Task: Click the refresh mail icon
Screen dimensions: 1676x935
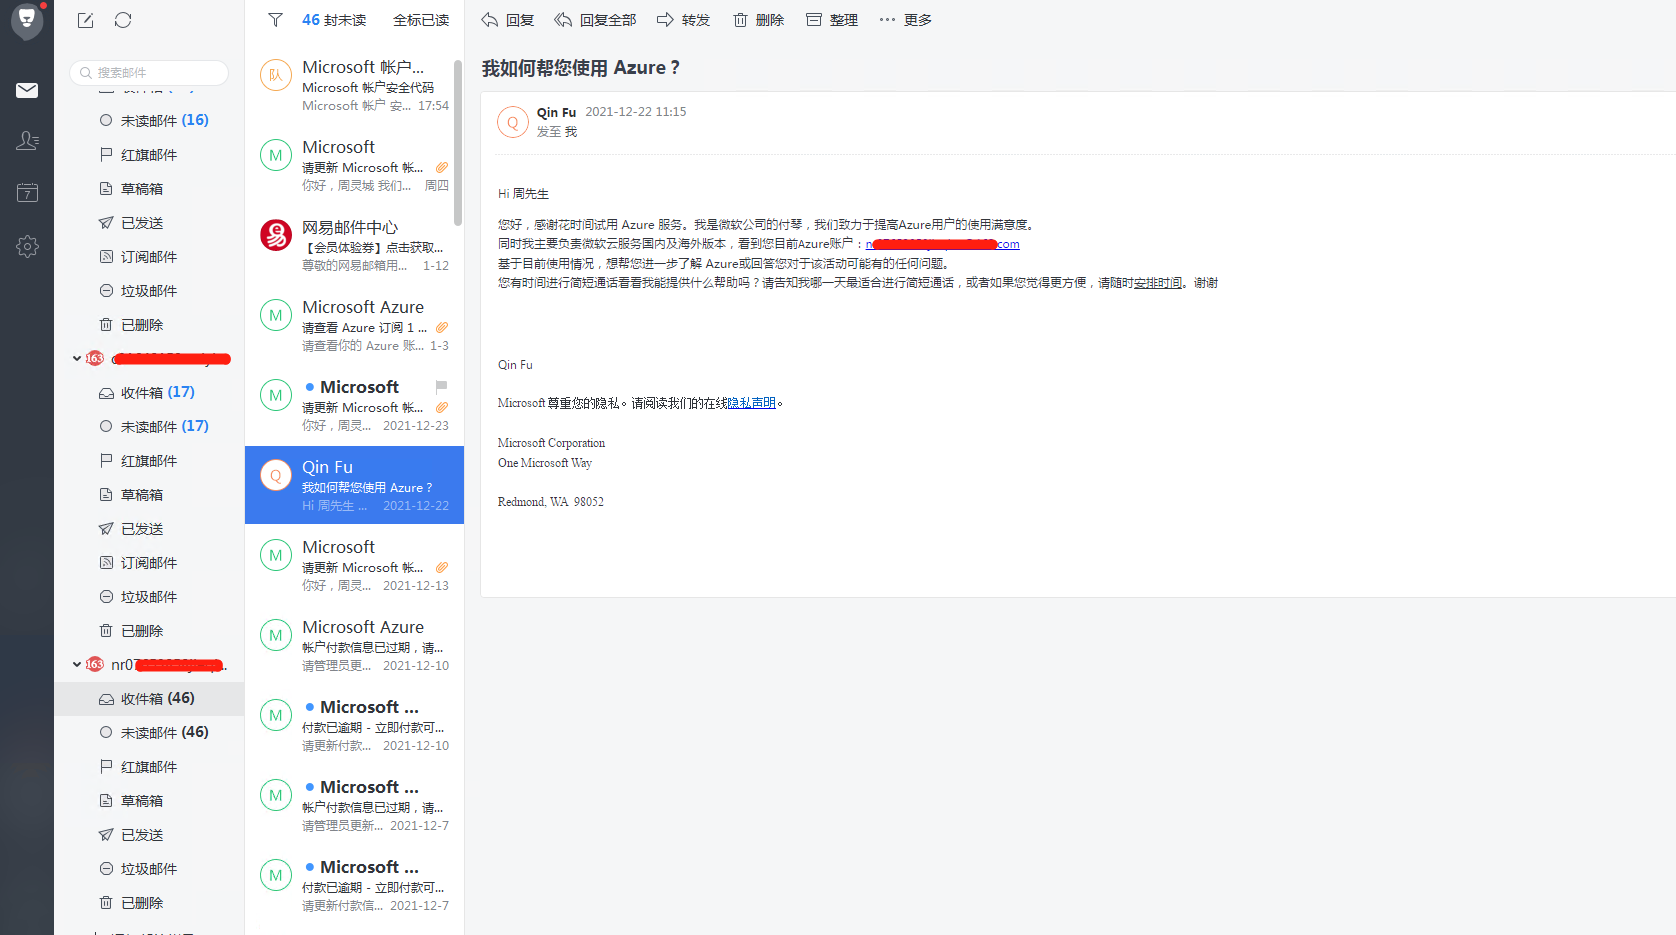Action: 123,20
